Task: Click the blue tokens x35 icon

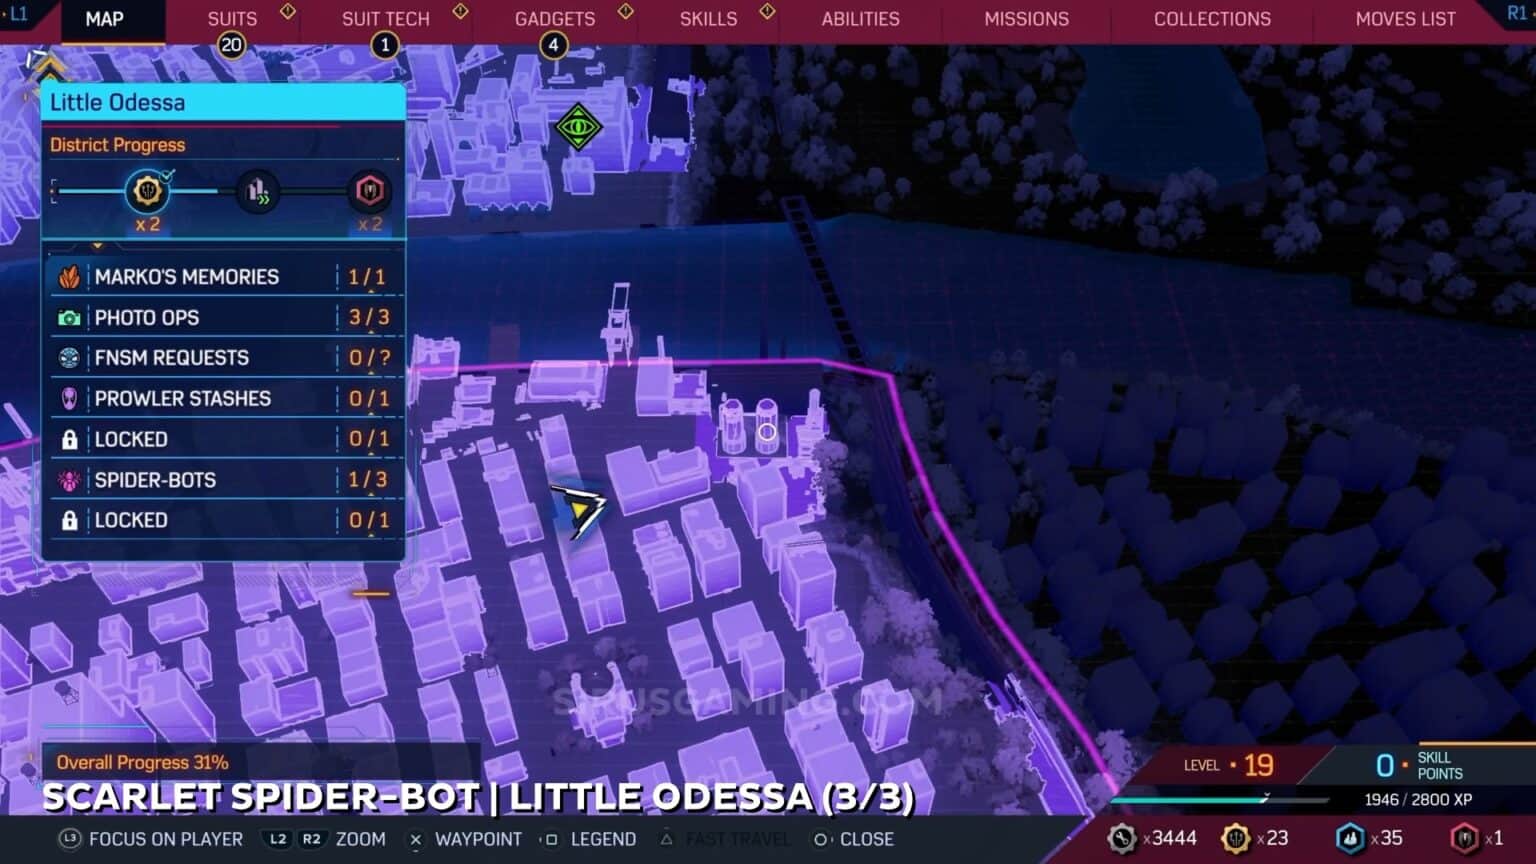Action: tap(1350, 838)
